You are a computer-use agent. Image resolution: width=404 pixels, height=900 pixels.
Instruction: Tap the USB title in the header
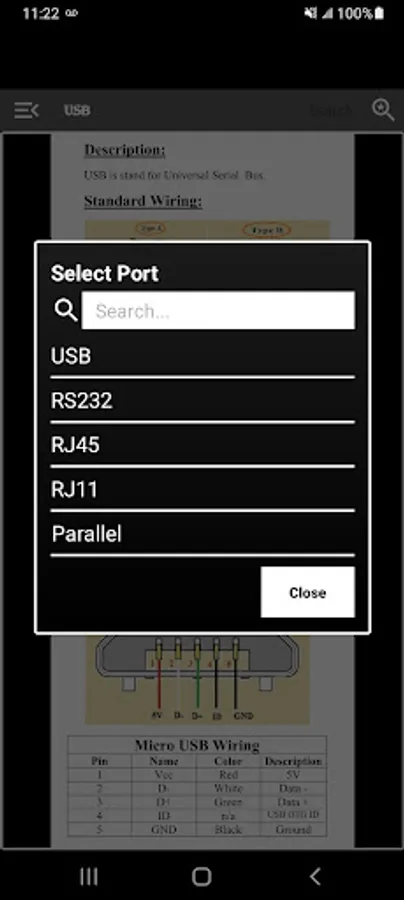(x=77, y=110)
